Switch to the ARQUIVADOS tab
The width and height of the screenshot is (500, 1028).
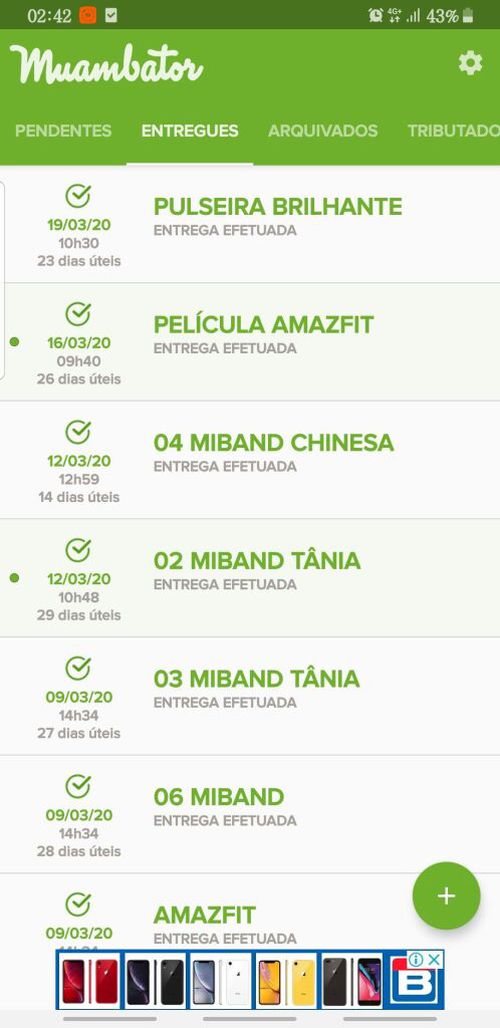(x=322, y=130)
